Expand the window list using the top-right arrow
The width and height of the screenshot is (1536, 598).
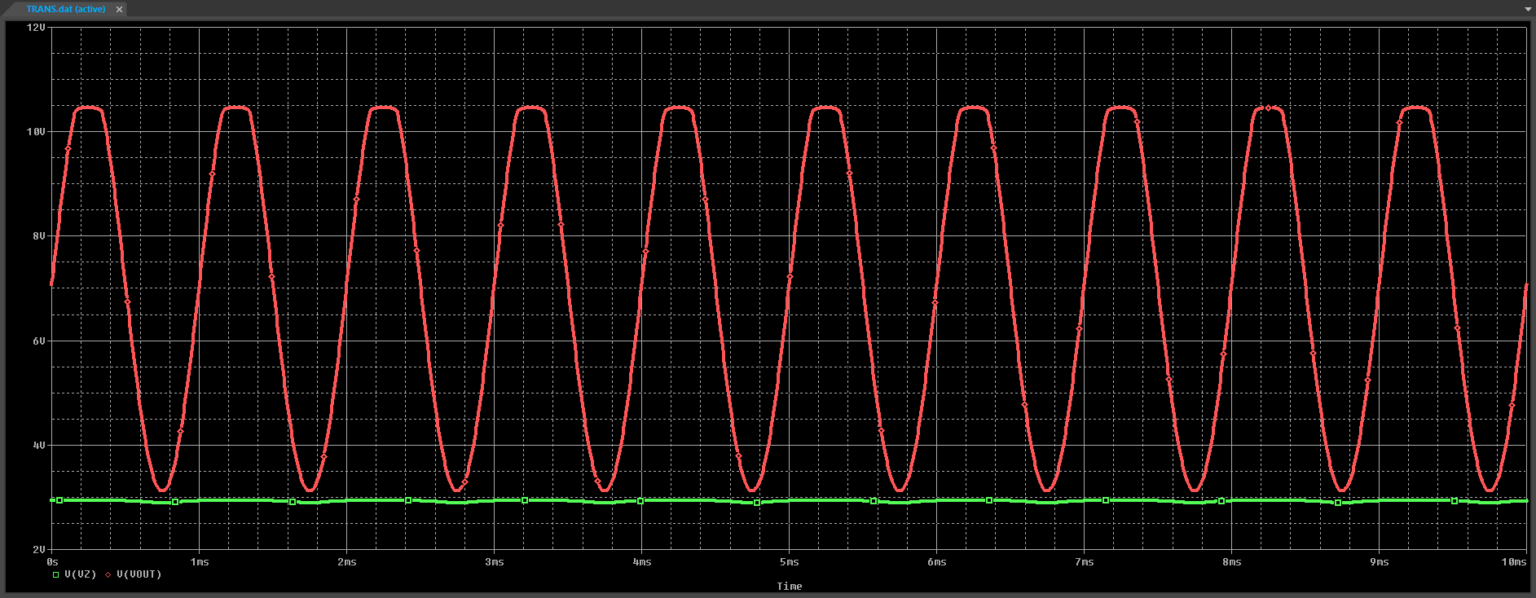[x=1528, y=9]
